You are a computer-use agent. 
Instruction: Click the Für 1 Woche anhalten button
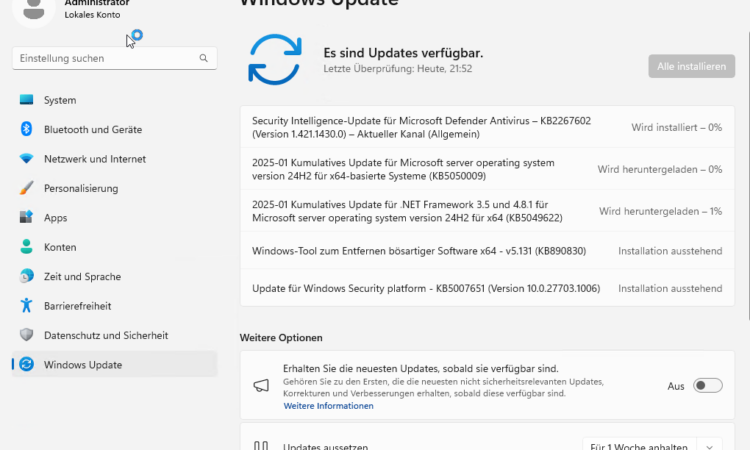tap(639, 447)
